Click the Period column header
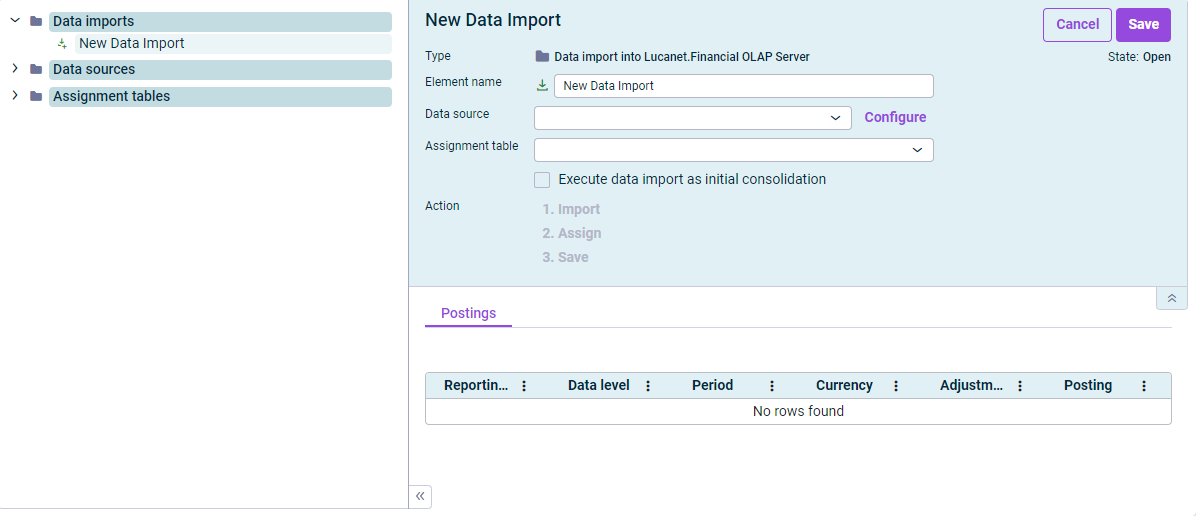The image size is (1196, 516). pyautogui.click(x=712, y=385)
